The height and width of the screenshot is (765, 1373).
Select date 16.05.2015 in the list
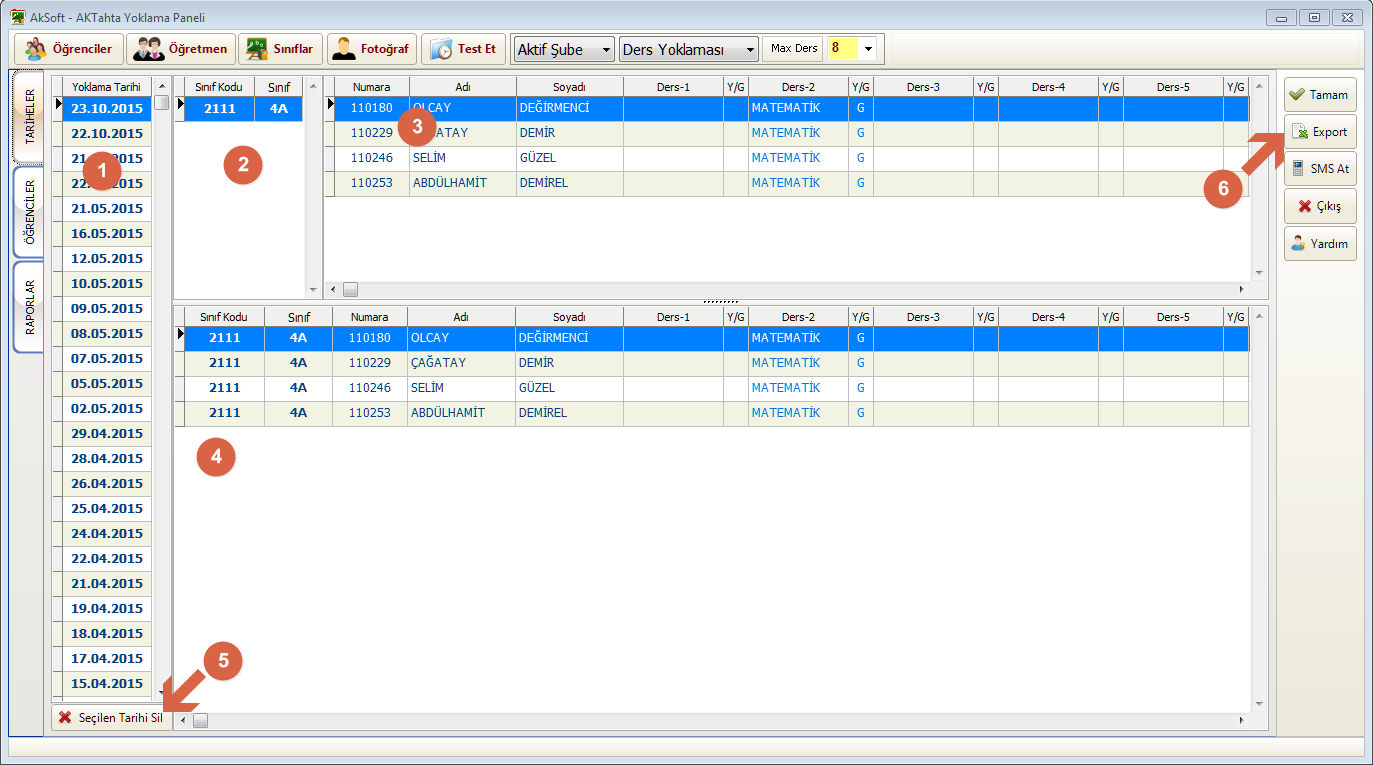(x=107, y=233)
